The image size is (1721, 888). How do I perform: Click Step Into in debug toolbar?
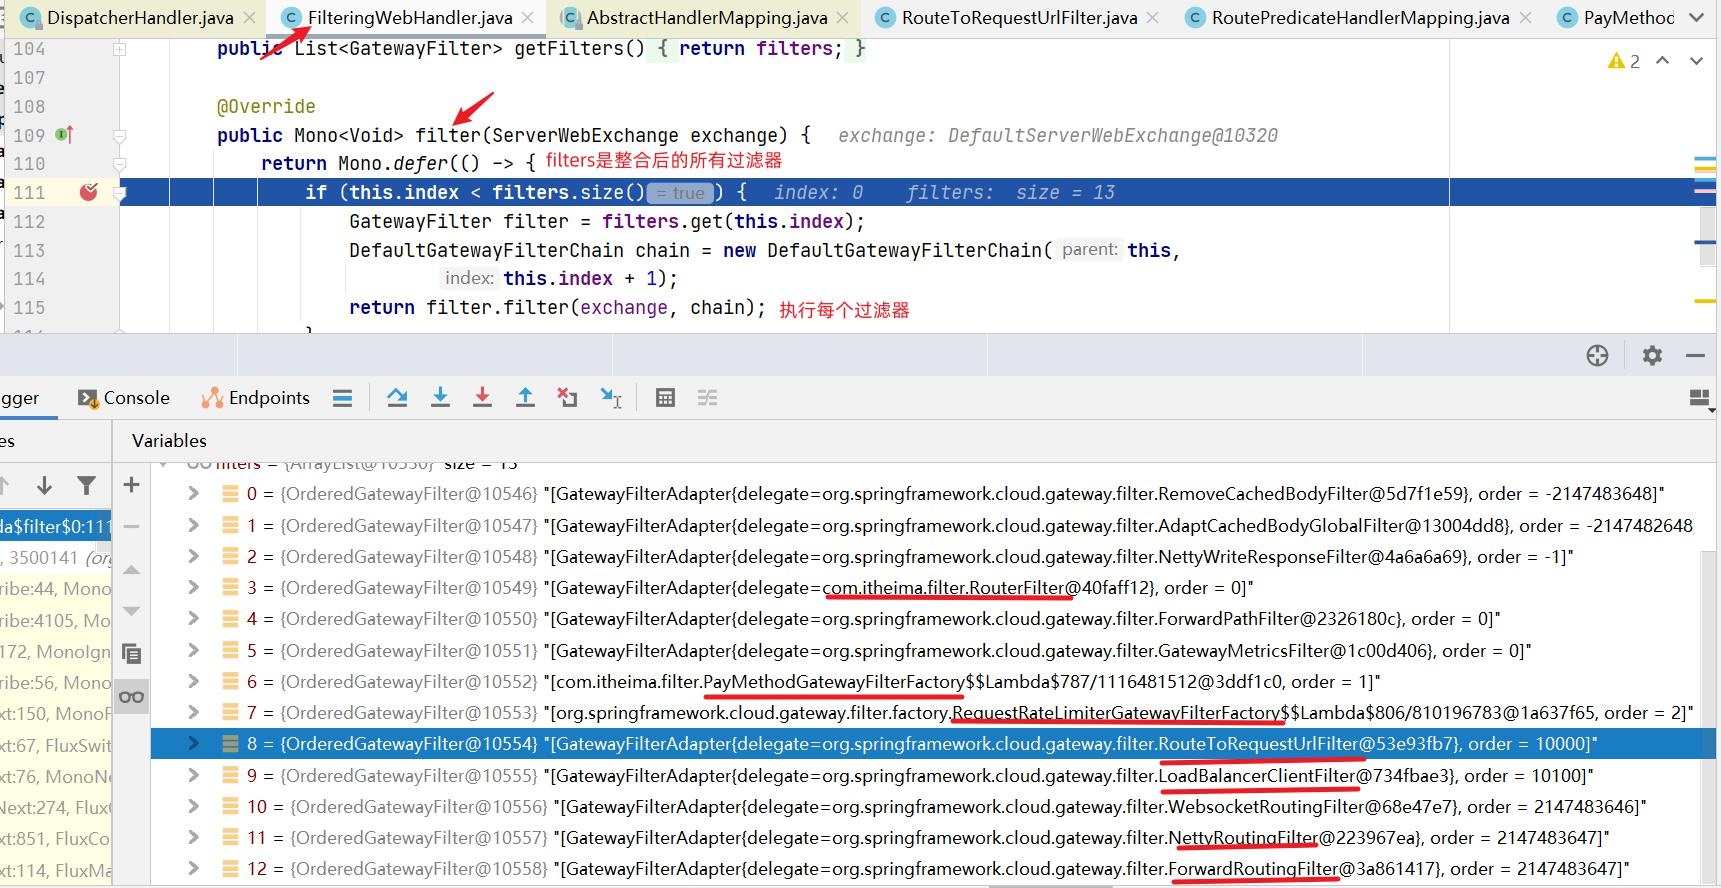coord(440,398)
